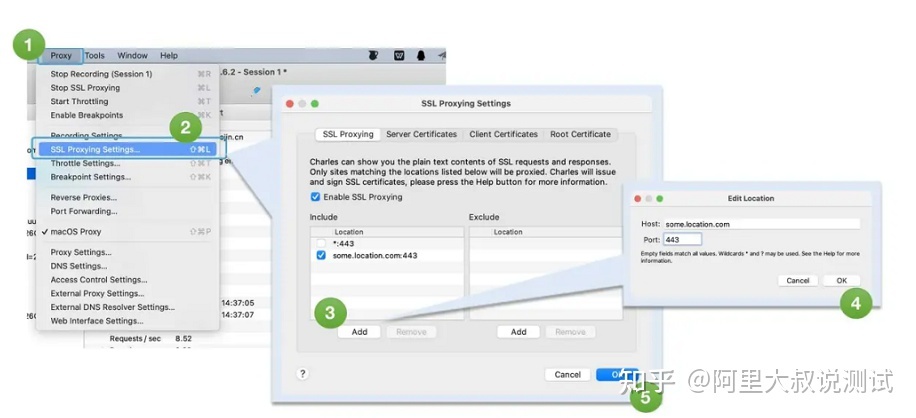Viewport: 916px width, 418px height.
Task: Close the SSL Proxying Settings window
Action: pyautogui.click(x=289, y=103)
